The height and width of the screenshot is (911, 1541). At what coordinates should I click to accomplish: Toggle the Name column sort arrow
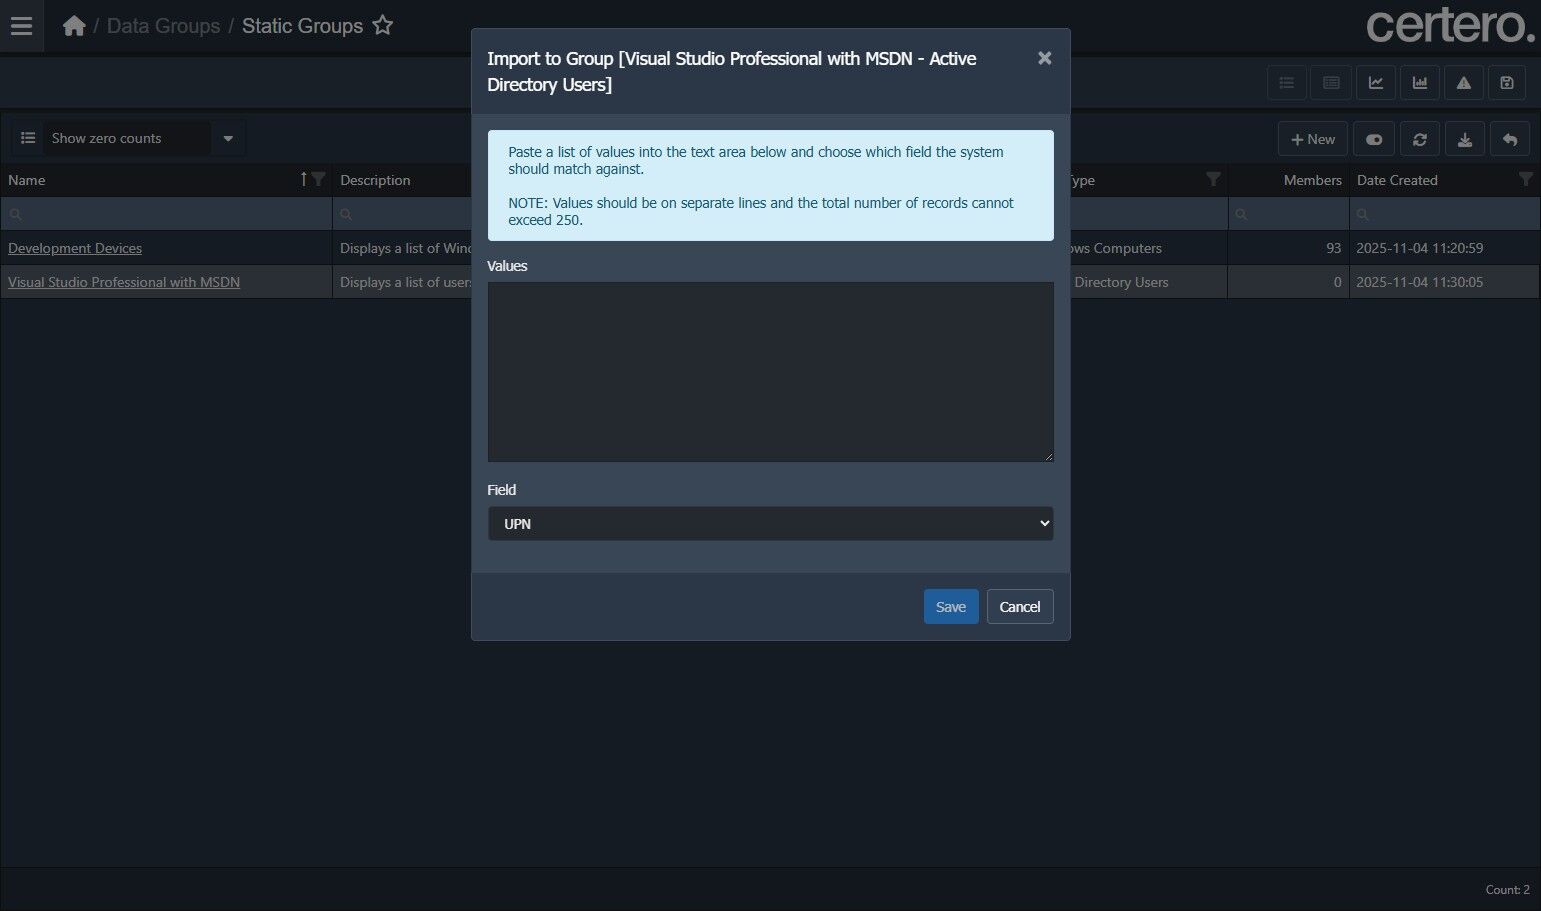[x=304, y=179]
